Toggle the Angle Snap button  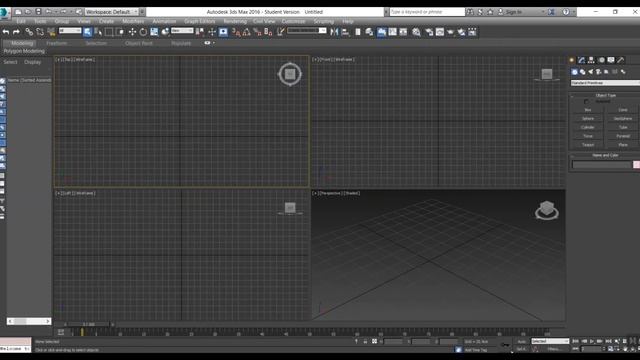pos(247,32)
